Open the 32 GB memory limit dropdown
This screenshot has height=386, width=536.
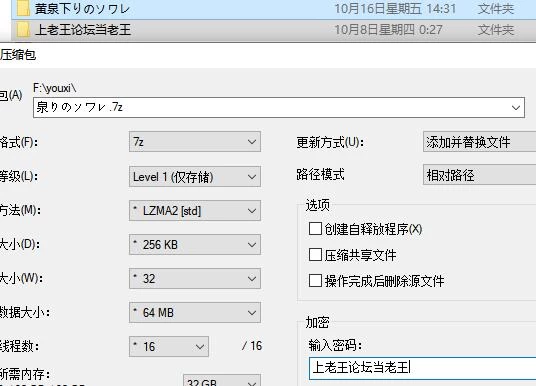222,381
